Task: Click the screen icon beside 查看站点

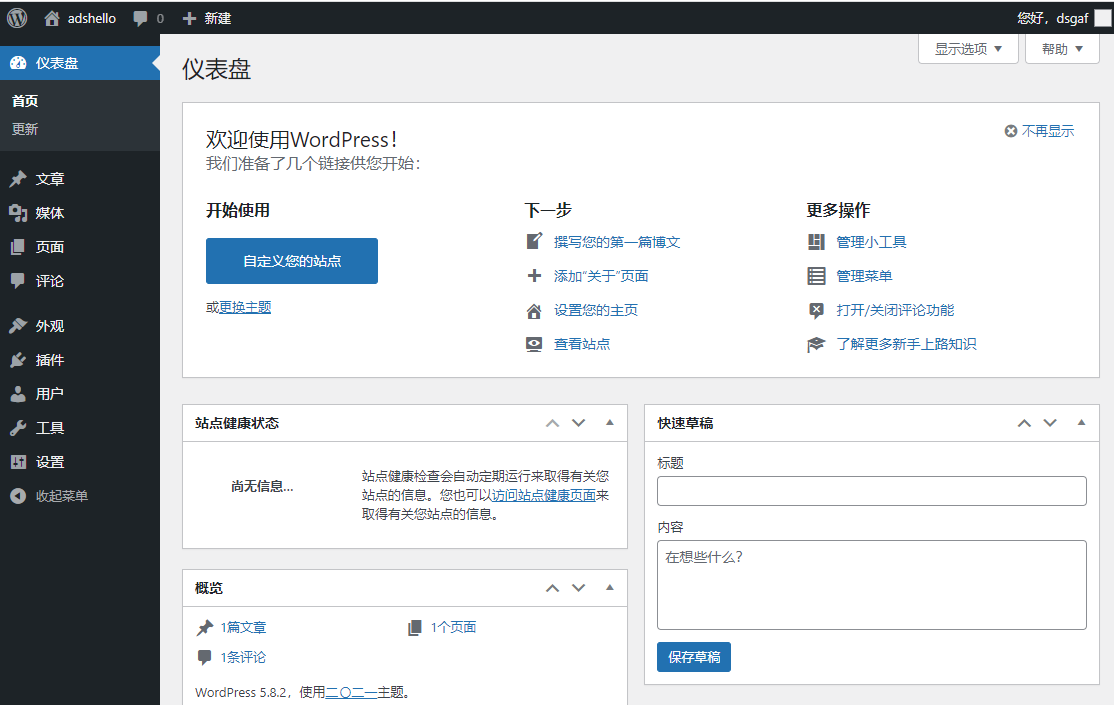Action: coord(534,345)
